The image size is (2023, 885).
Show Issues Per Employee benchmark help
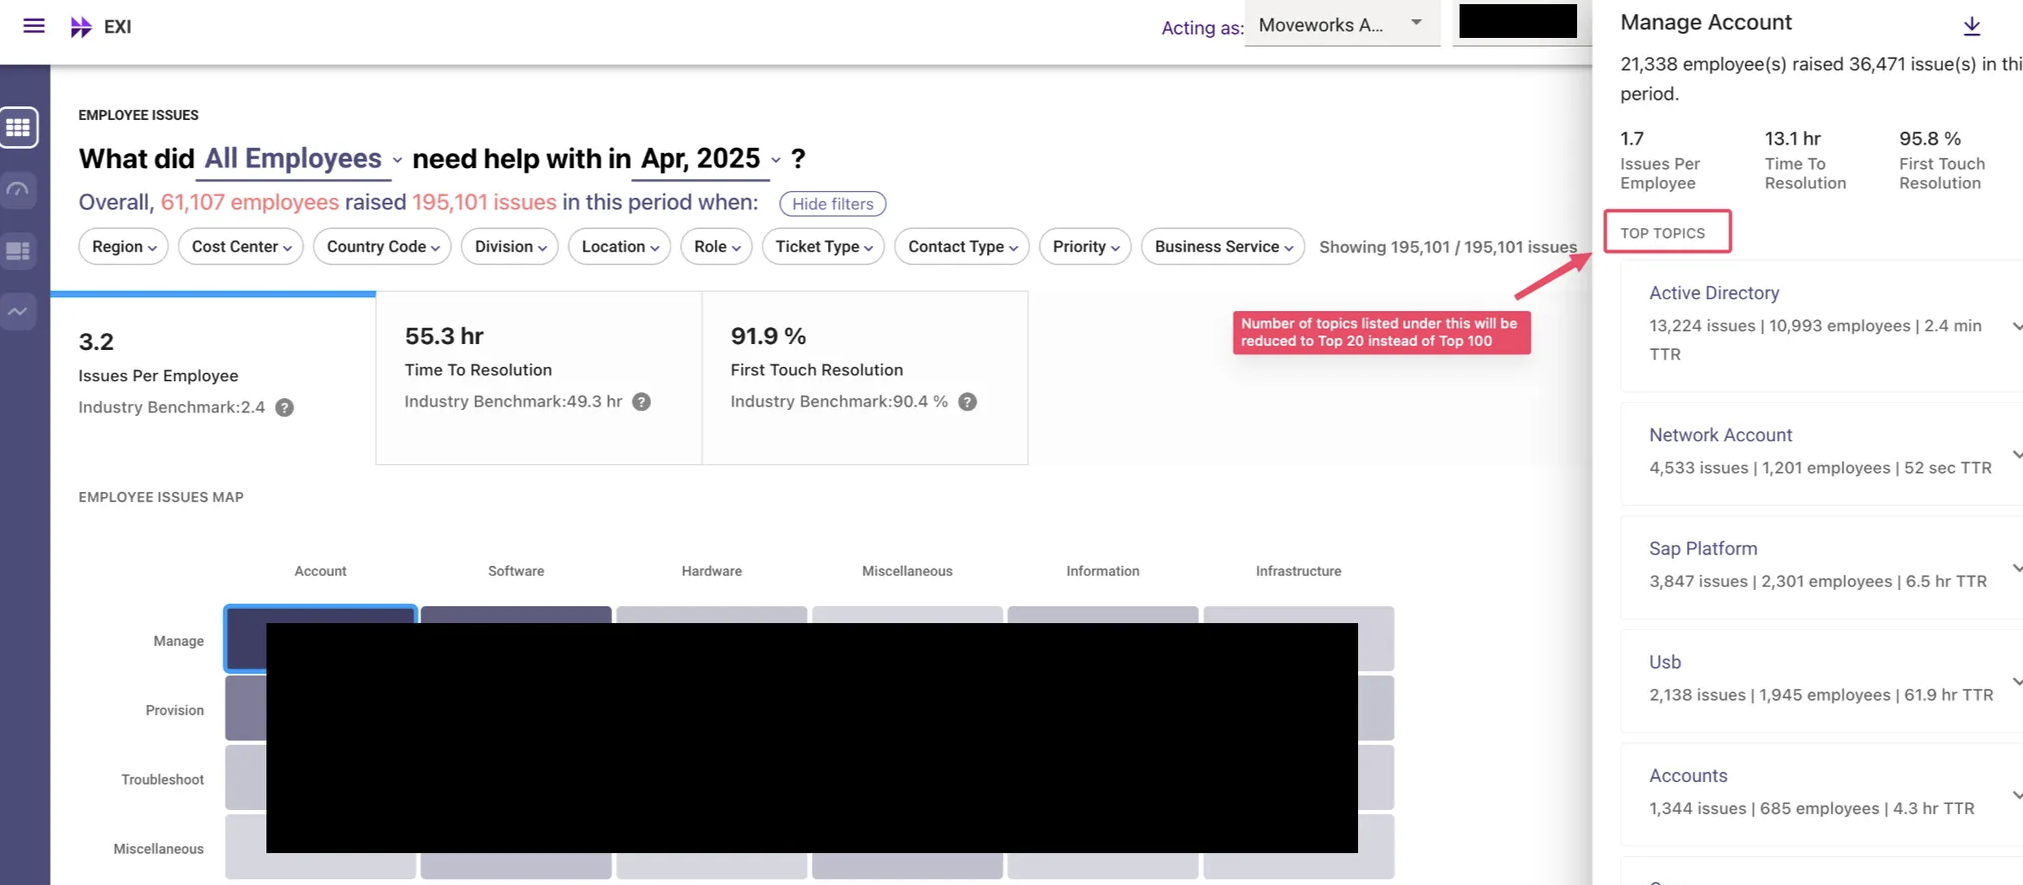pos(285,408)
